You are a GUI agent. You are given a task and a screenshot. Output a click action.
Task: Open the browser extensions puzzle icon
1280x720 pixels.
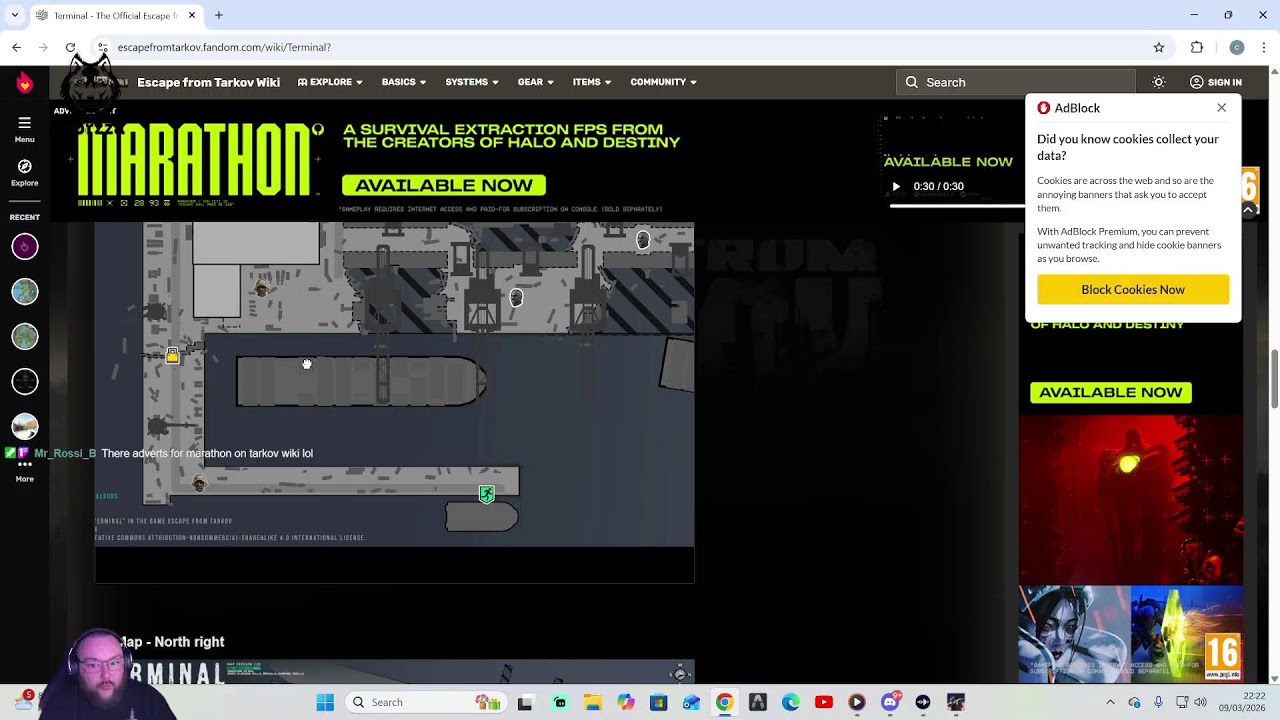[1197, 47]
